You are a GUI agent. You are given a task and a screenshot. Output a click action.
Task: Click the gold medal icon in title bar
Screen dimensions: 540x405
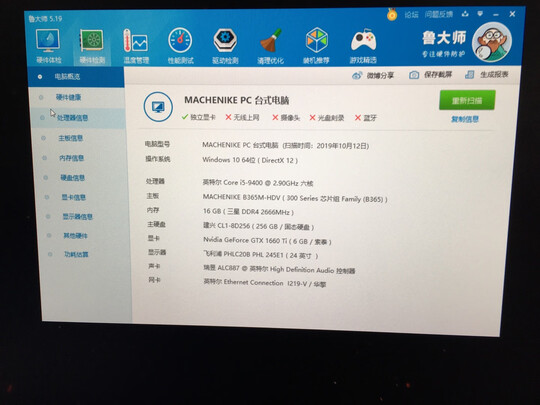point(392,14)
